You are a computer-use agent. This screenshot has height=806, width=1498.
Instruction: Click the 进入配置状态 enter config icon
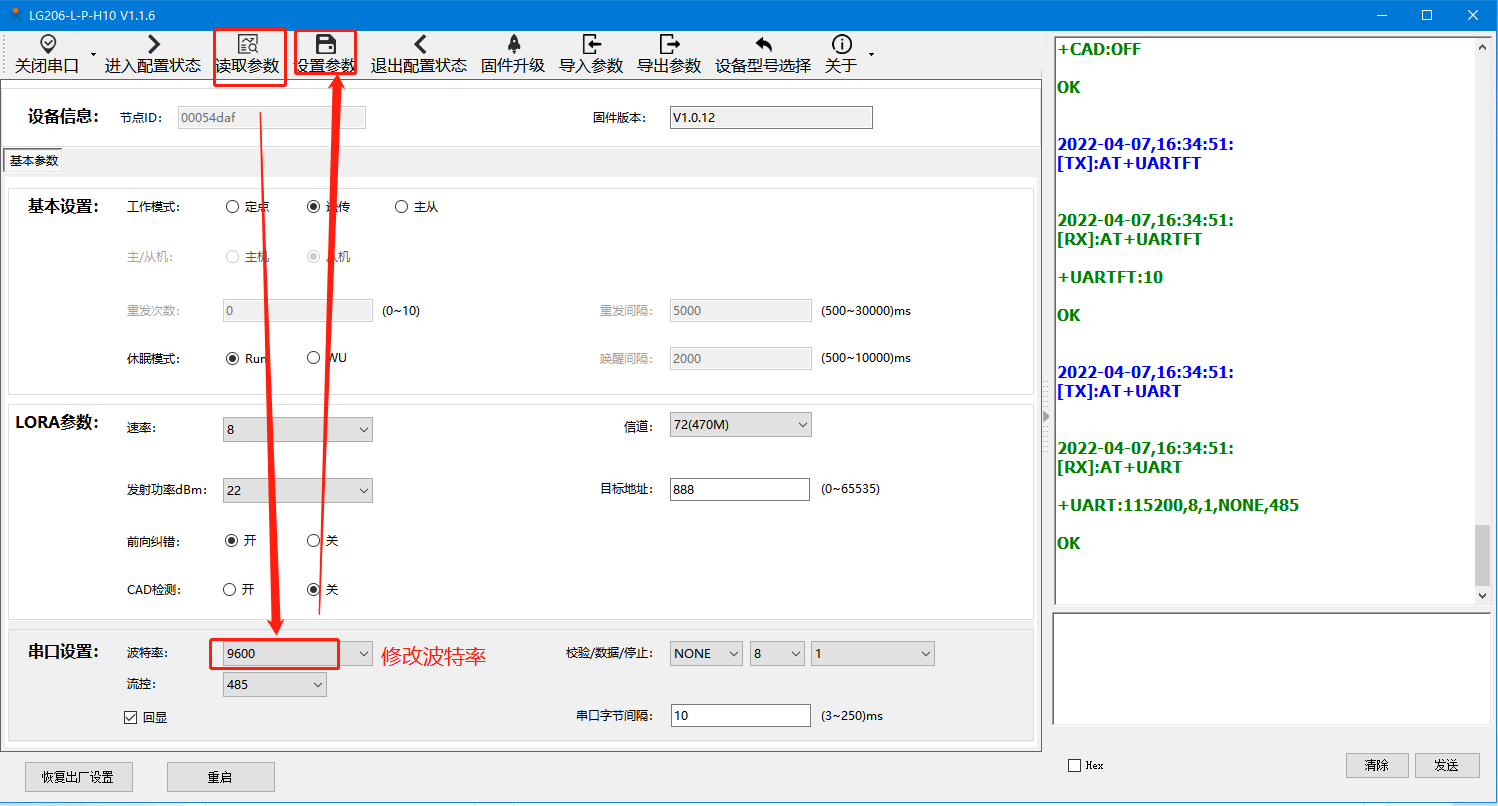tap(153, 45)
